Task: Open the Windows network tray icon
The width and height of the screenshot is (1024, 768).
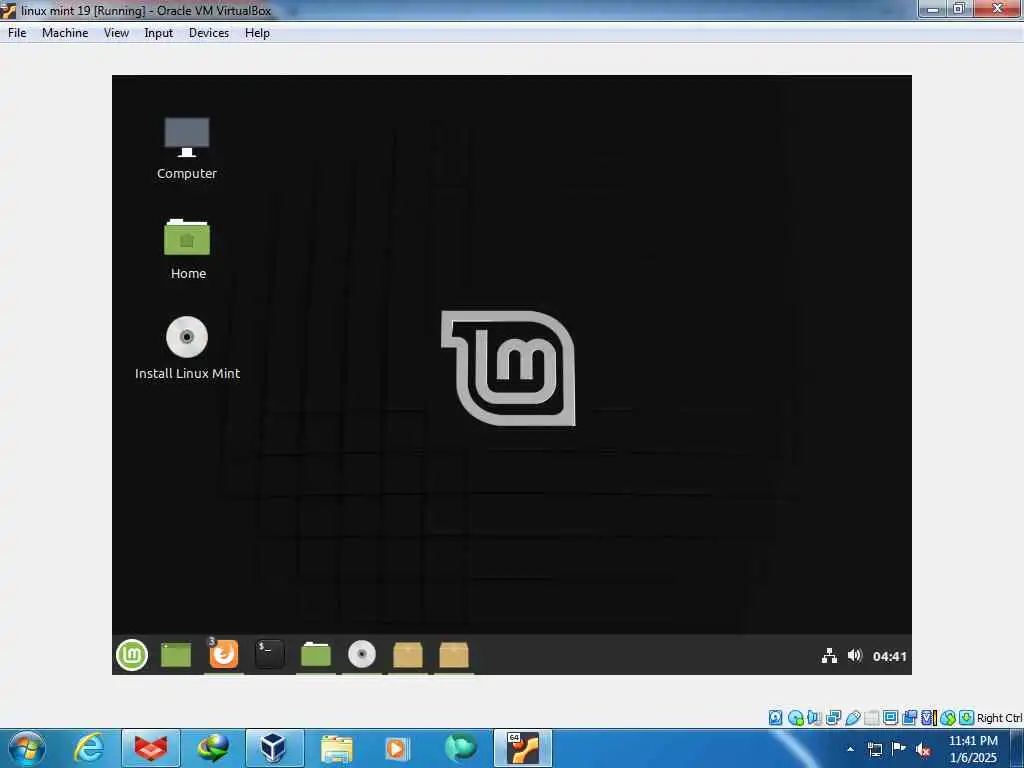Action: click(x=874, y=749)
